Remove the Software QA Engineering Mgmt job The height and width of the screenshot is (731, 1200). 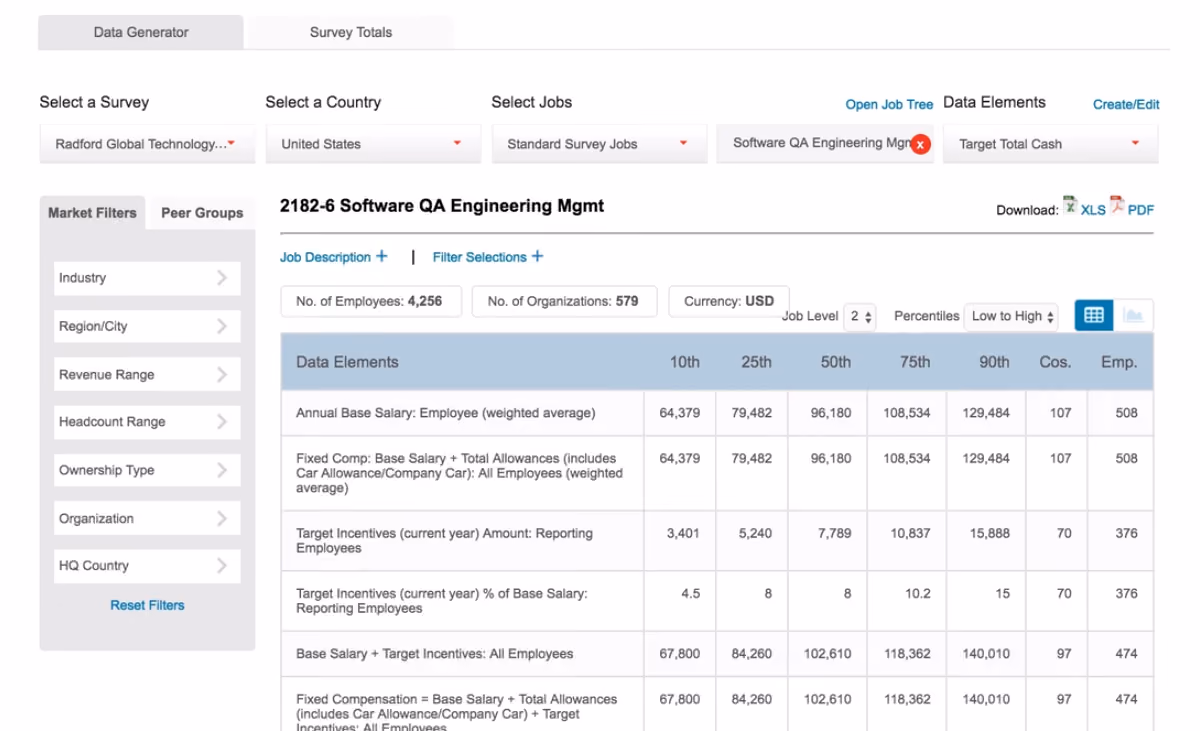tap(920, 145)
